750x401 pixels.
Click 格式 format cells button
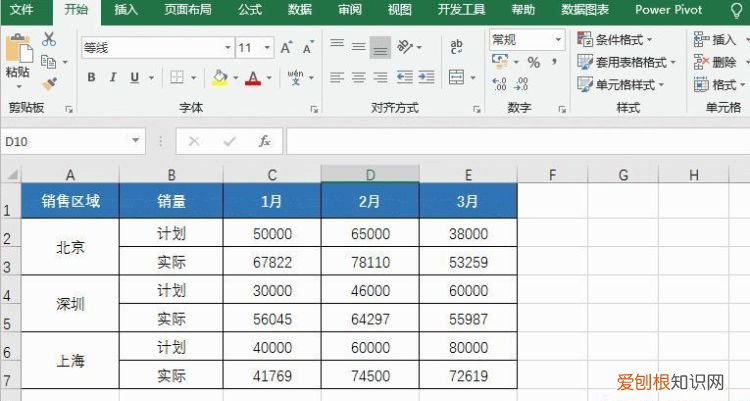pyautogui.click(x=719, y=85)
